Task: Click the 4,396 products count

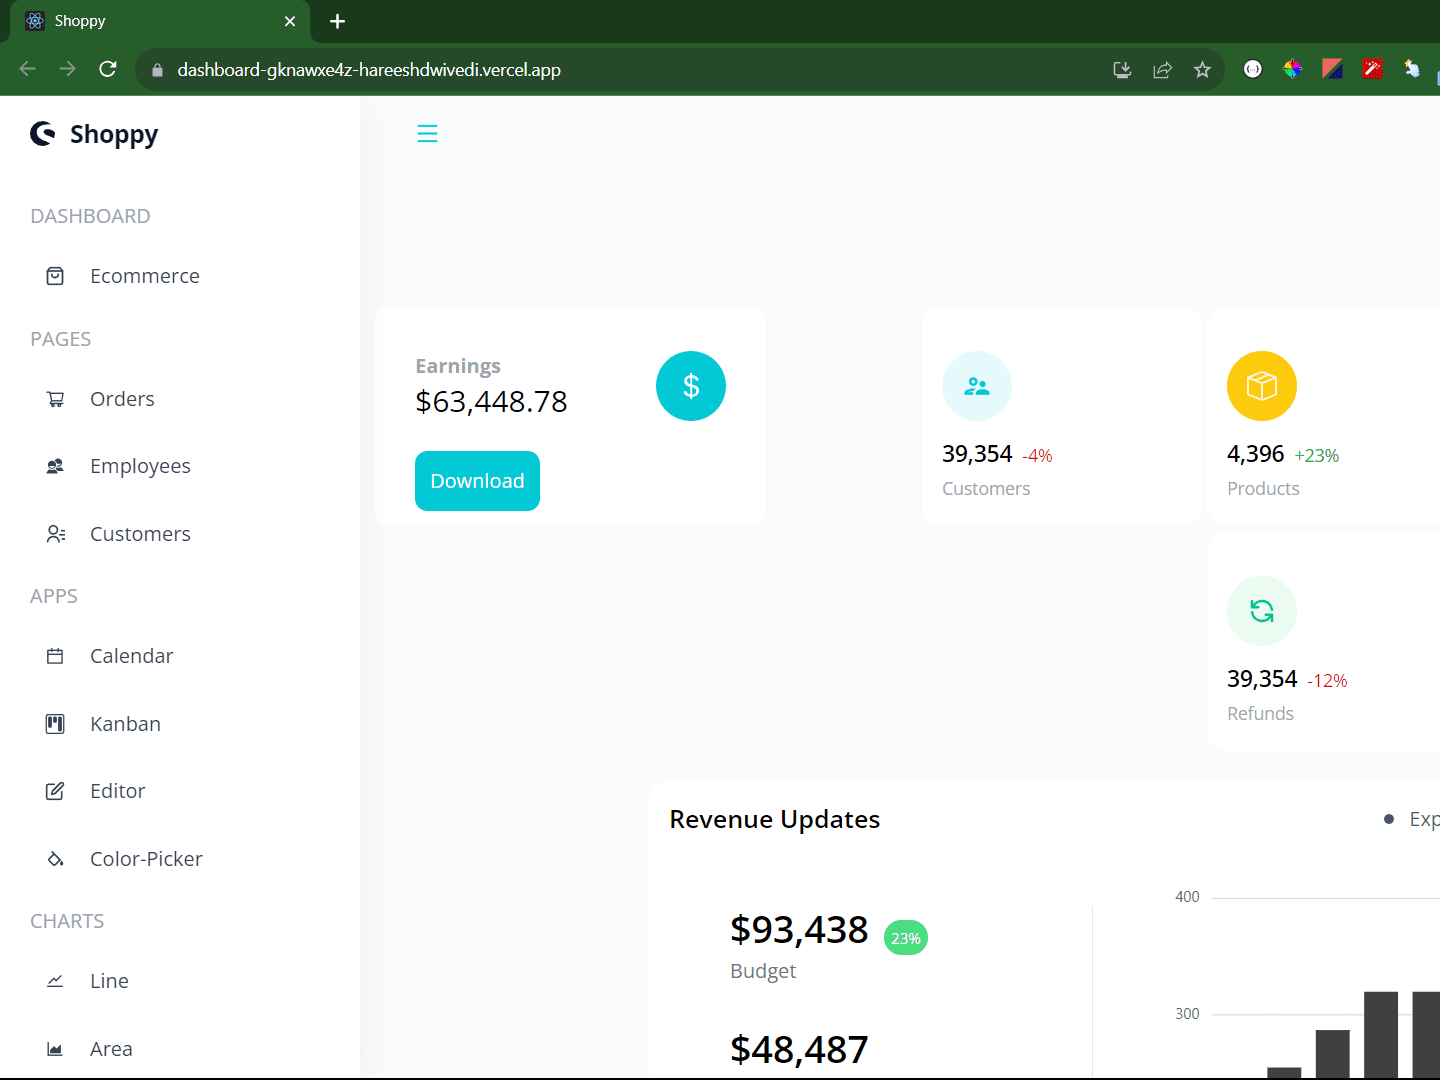Action: point(1255,454)
